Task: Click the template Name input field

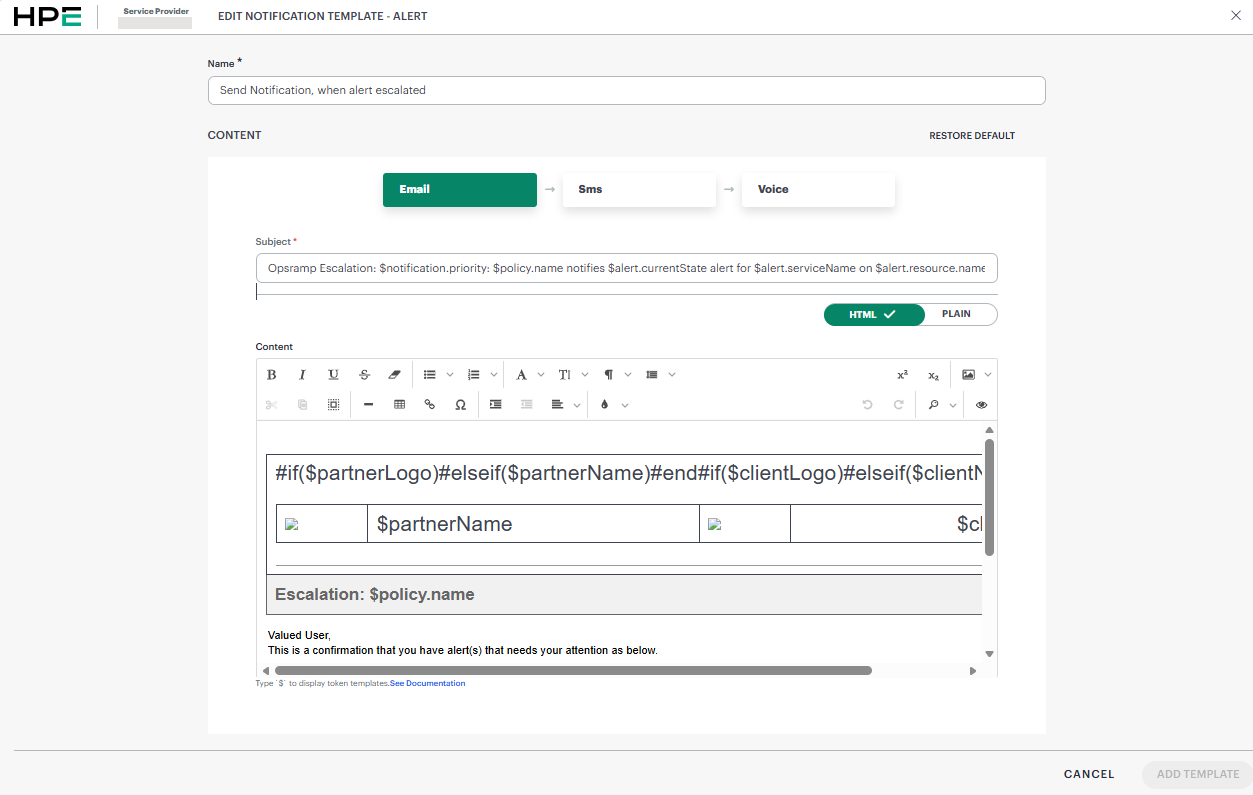Action: [627, 90]
